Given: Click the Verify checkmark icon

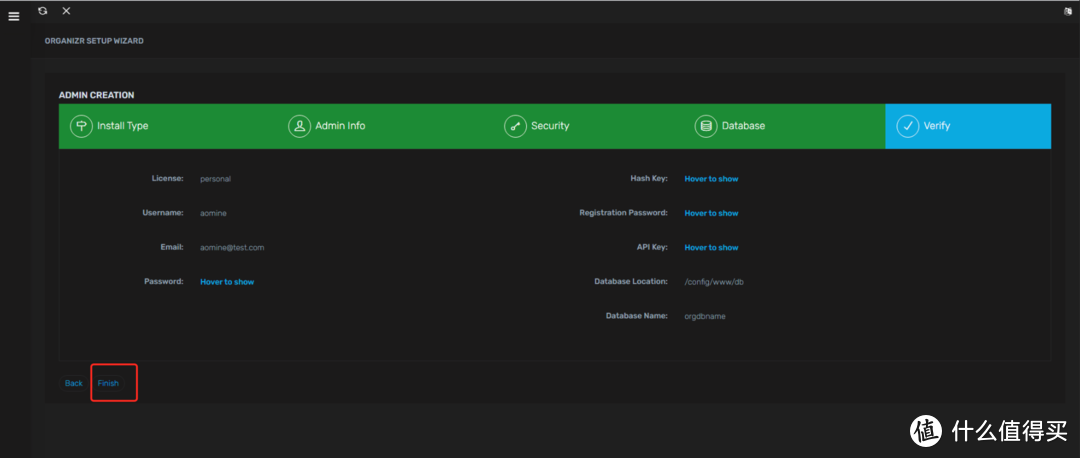Looking at the screenshot, I should click(907, 126).
